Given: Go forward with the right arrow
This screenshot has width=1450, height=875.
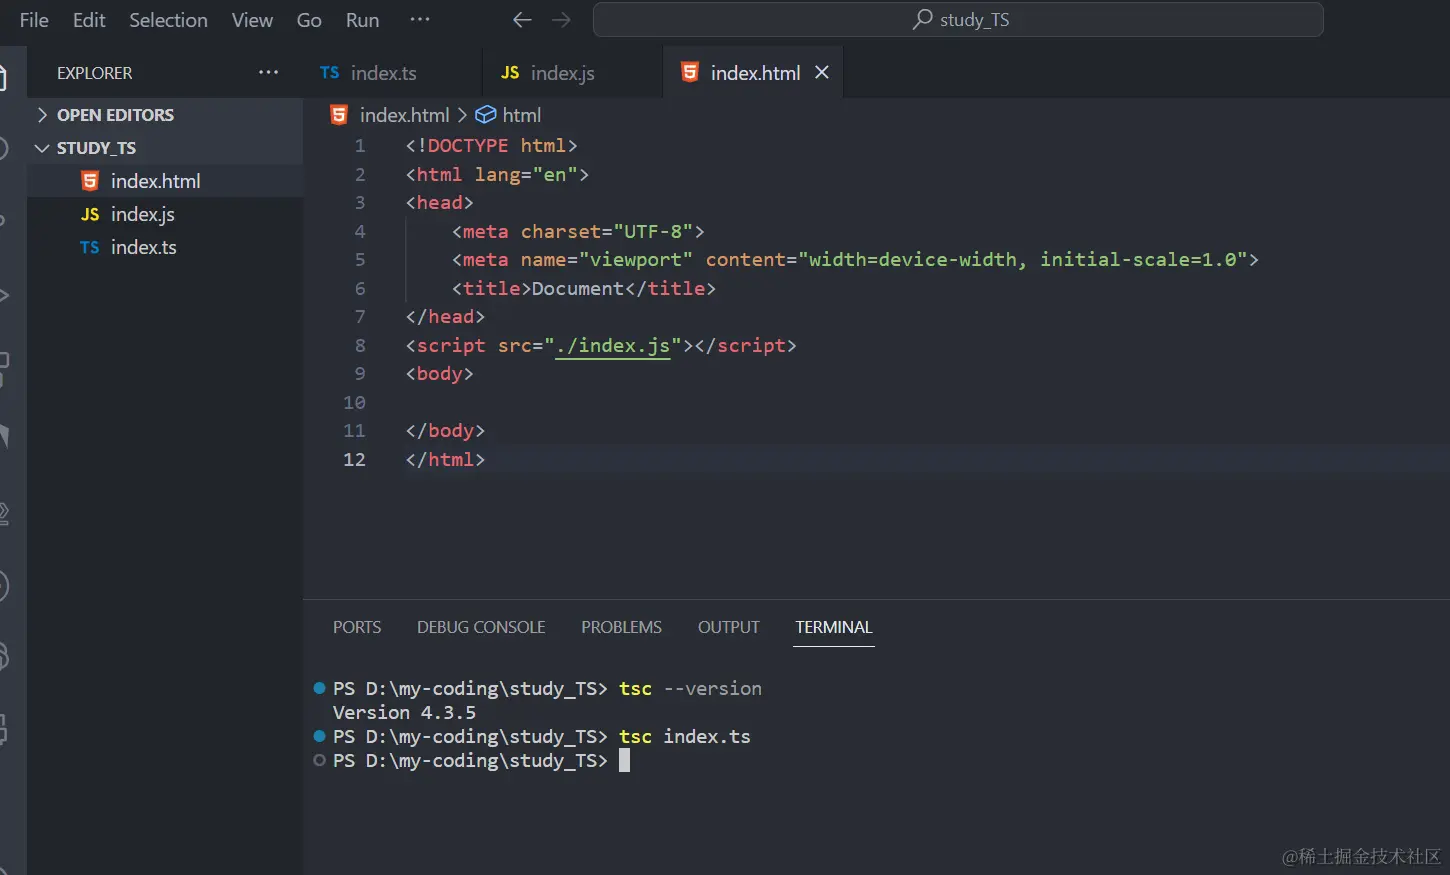Looking at the screenshot, I should pyautogui.click(x=561, y=20).
